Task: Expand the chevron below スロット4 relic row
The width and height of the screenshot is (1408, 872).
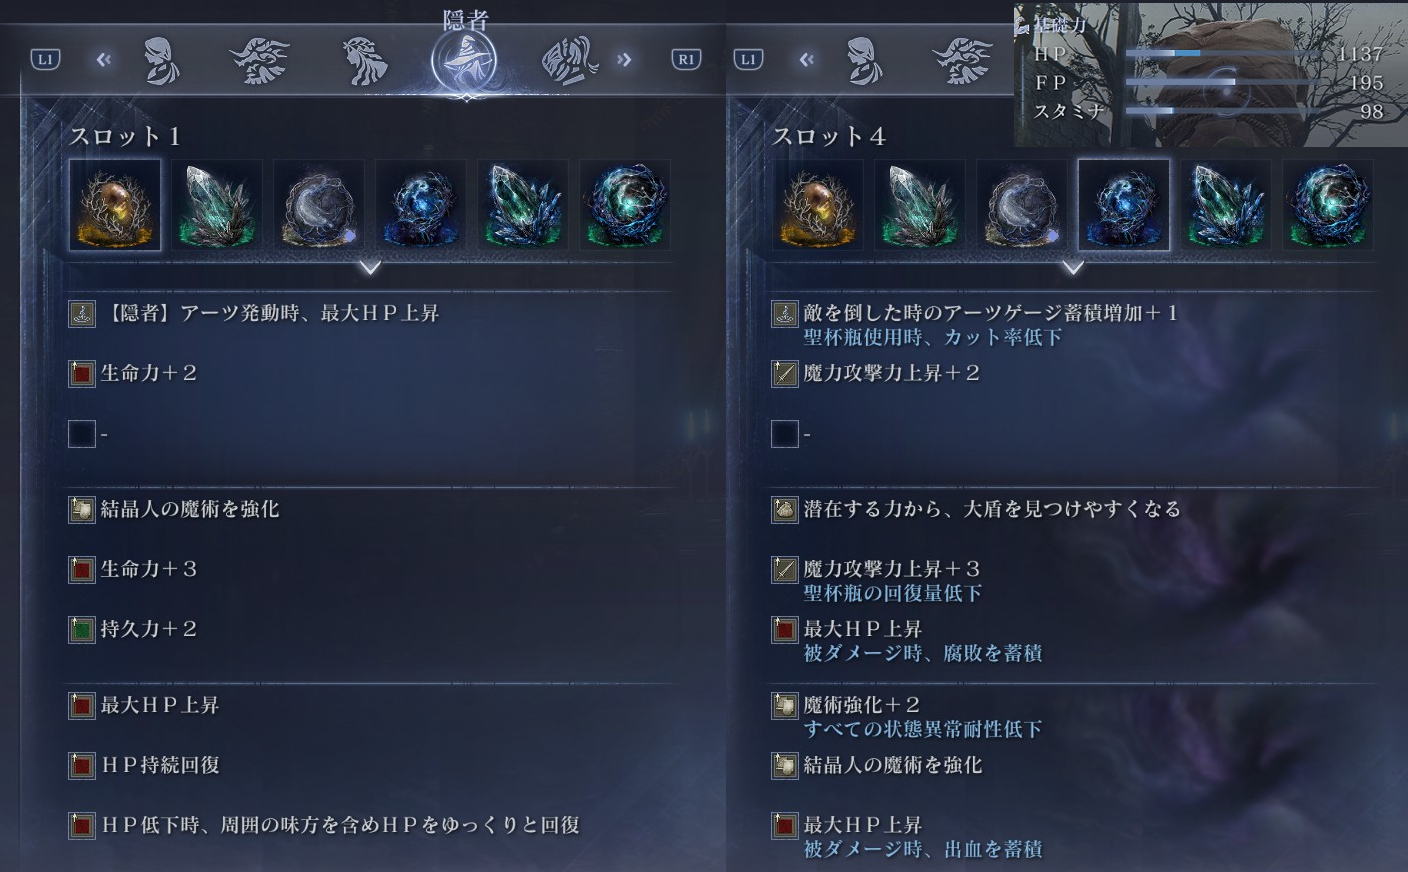Action: point(1073,268)
